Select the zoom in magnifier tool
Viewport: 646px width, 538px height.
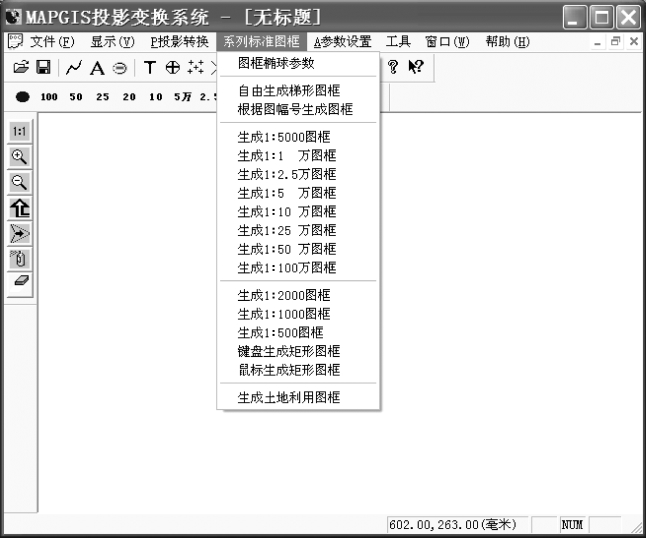coord(19,157)
